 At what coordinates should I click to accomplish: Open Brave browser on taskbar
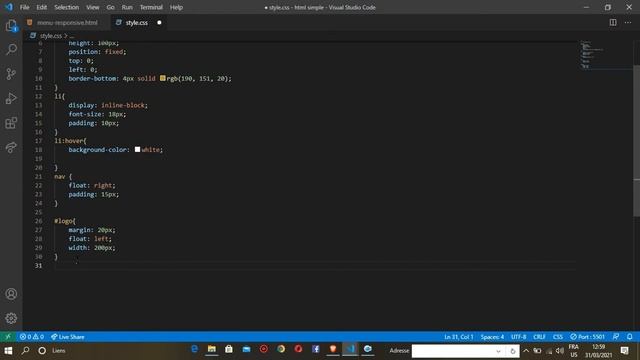tap(333, 349)
